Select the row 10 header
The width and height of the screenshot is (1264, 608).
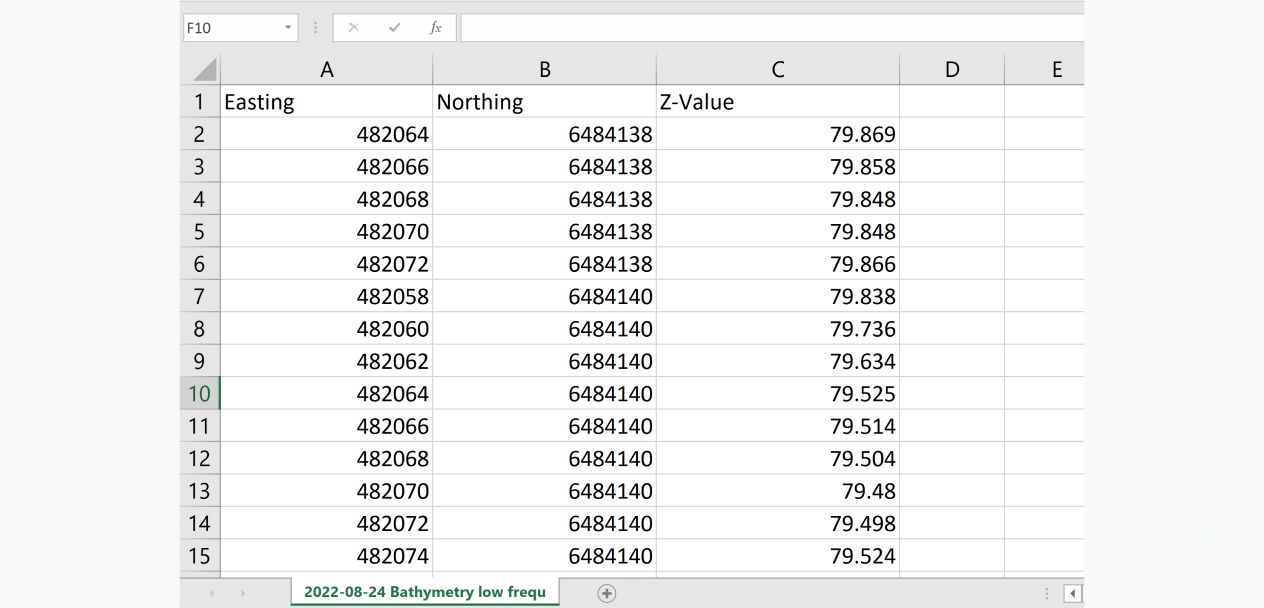[x=199, y=394]
